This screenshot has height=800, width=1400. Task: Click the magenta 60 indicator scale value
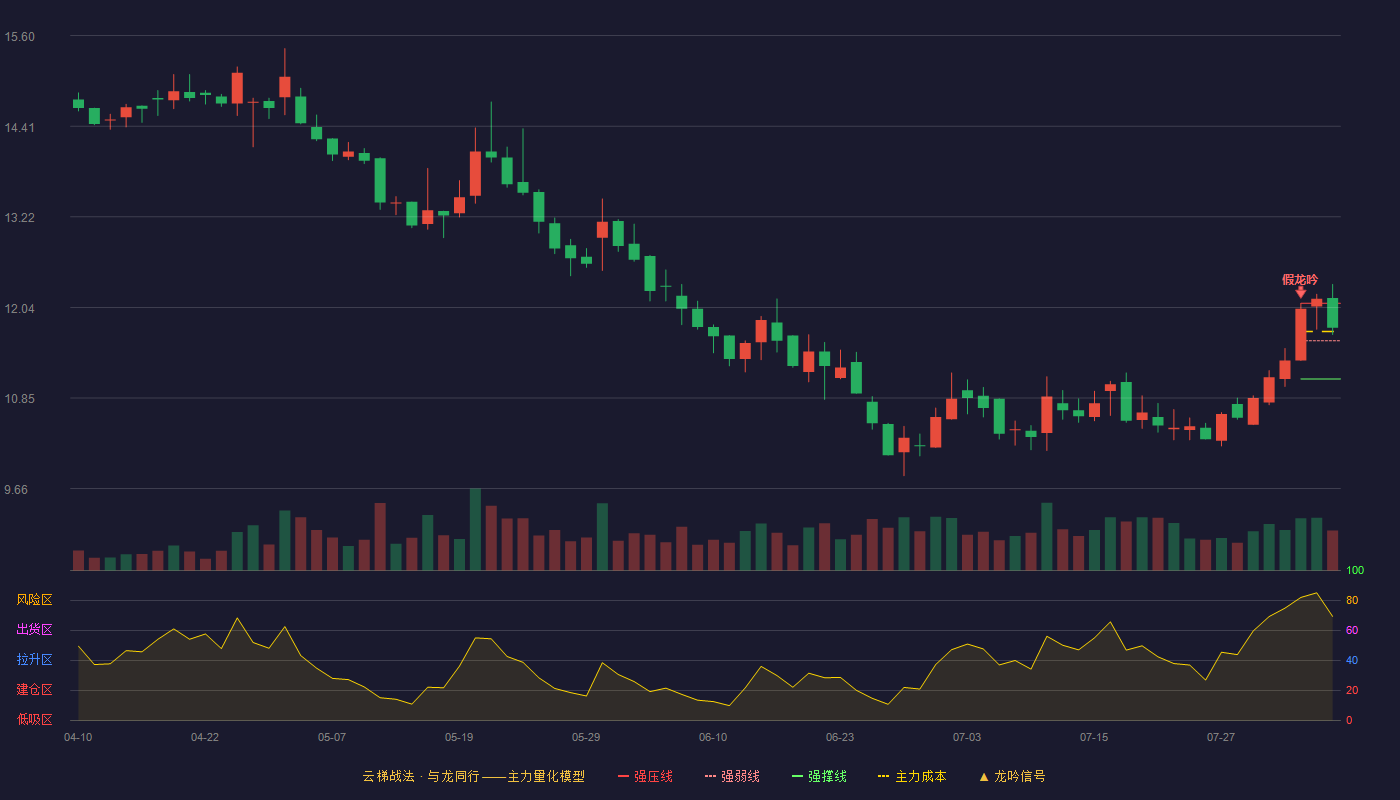tap(1352, 630)
